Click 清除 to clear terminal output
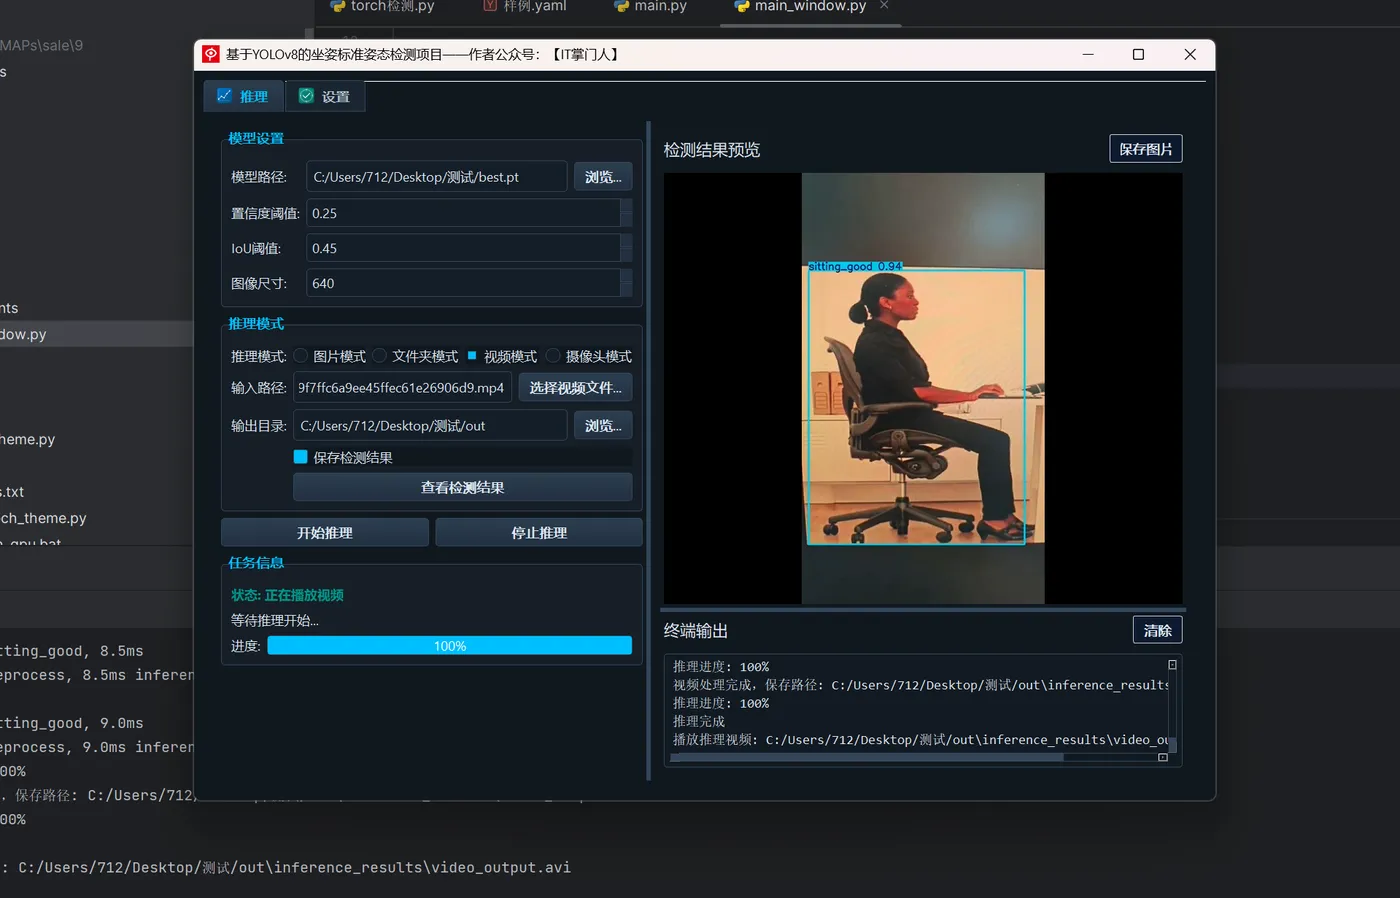1400x898 pixels. click(1158, 630)
